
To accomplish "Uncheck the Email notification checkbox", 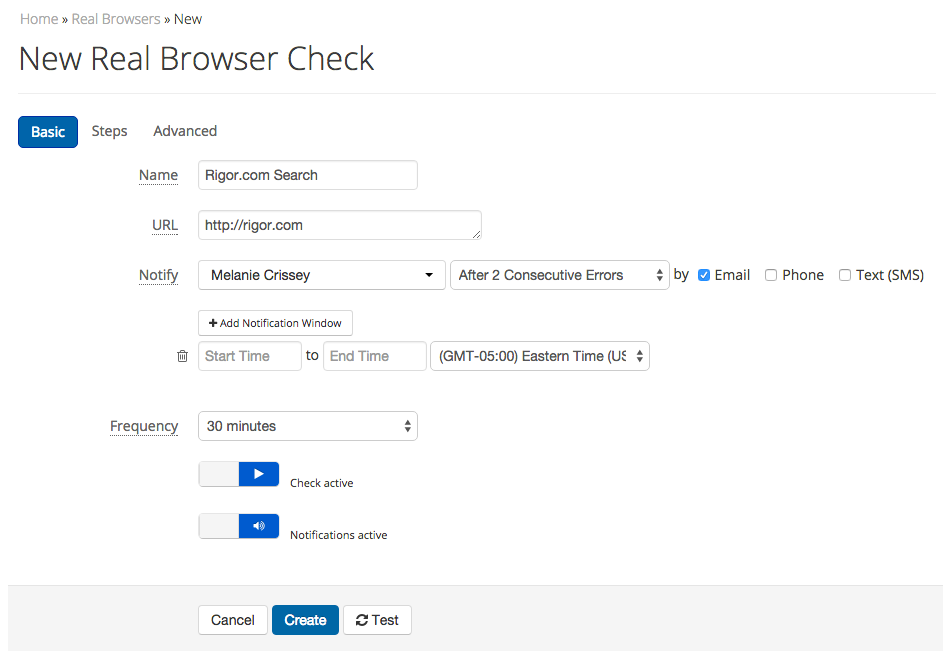I will (704, 275).
